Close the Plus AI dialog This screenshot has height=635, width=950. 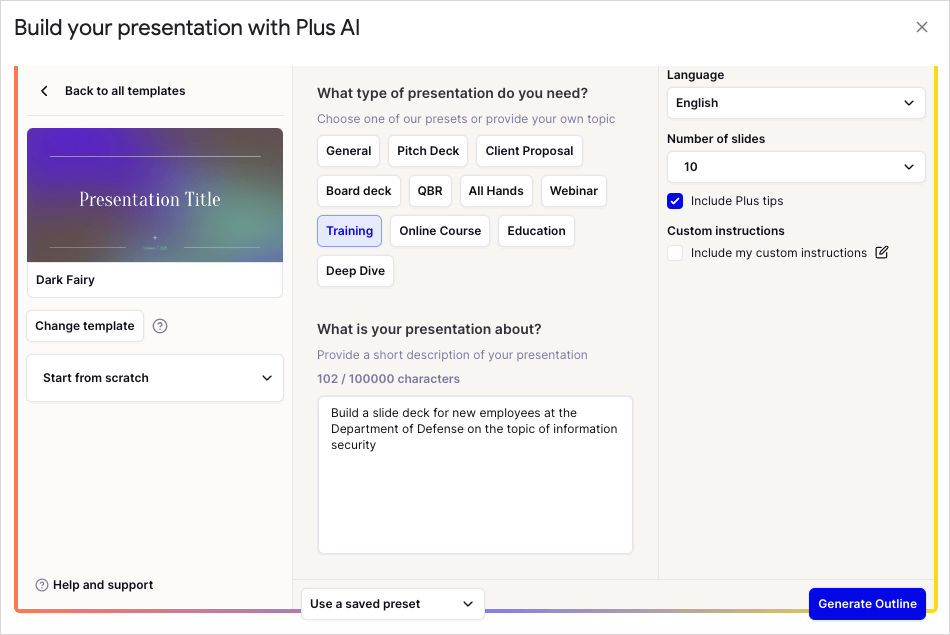pyautogui.click(x=922, y=27)
